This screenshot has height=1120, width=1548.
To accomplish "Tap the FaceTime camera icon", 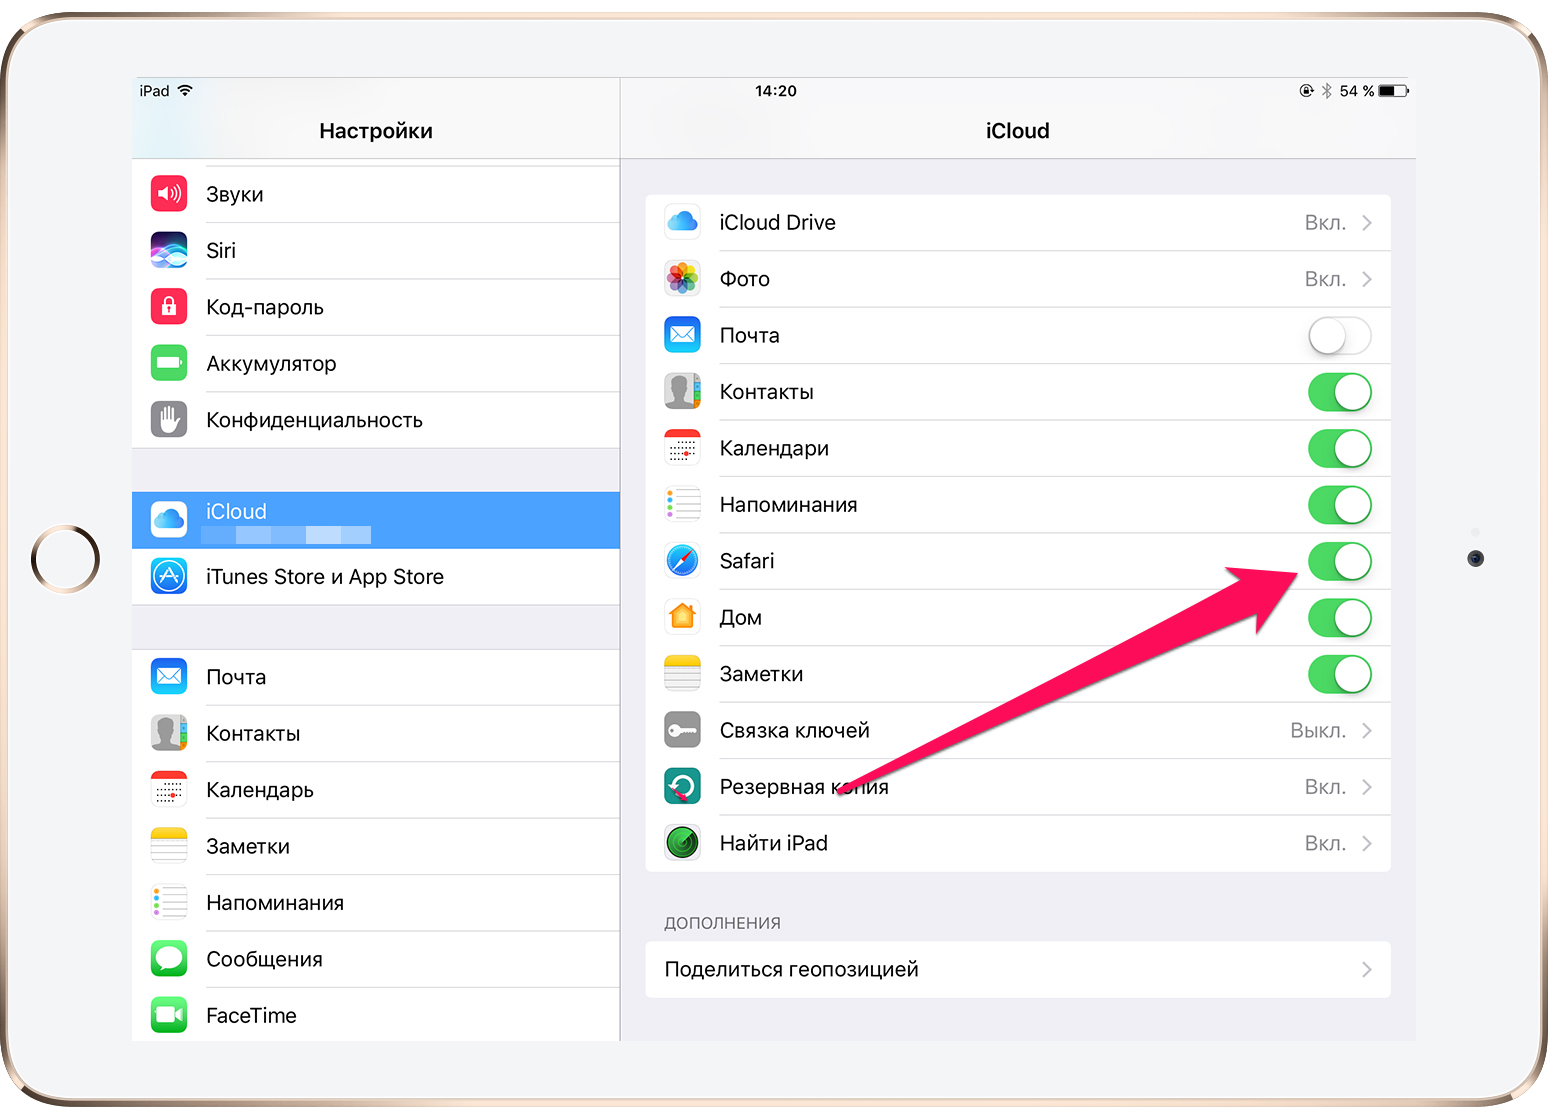I will (169, 1015).
